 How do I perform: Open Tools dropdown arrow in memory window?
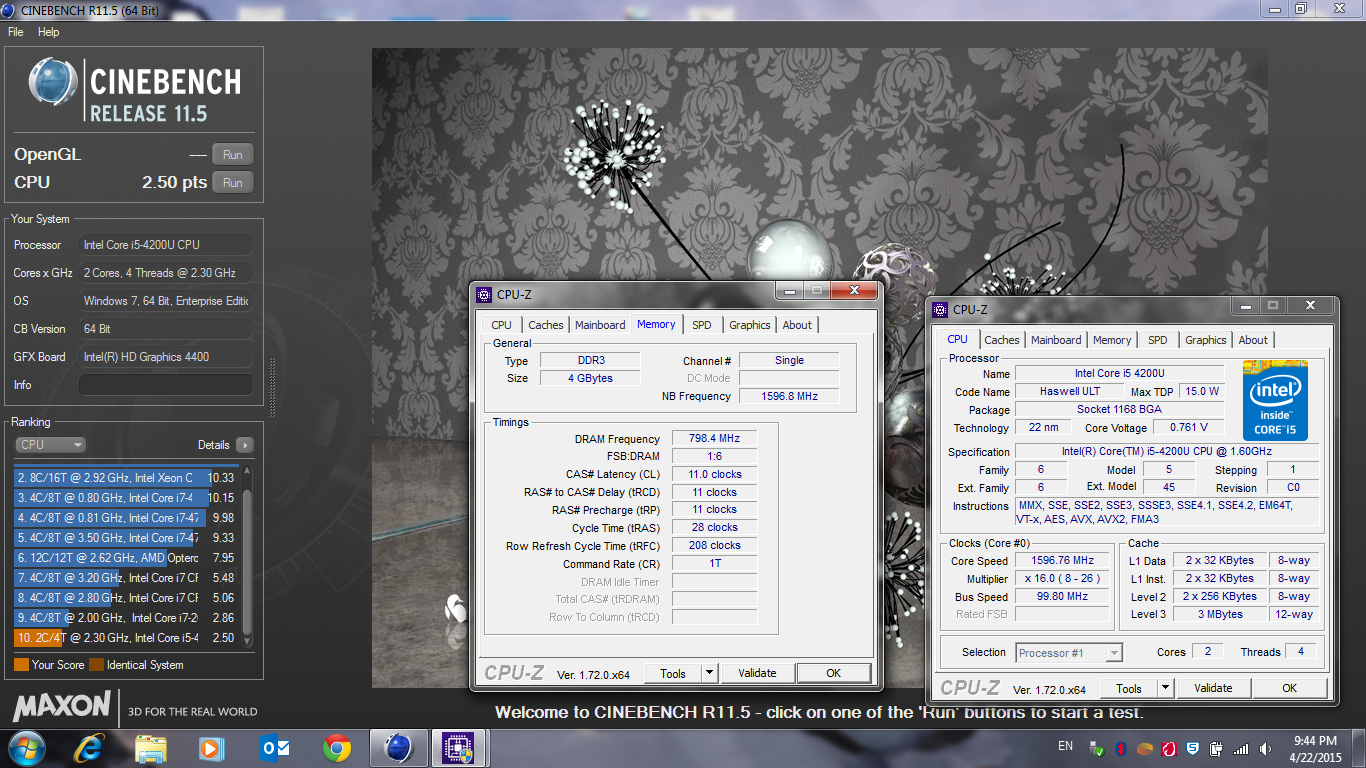(x=709, y=673)
